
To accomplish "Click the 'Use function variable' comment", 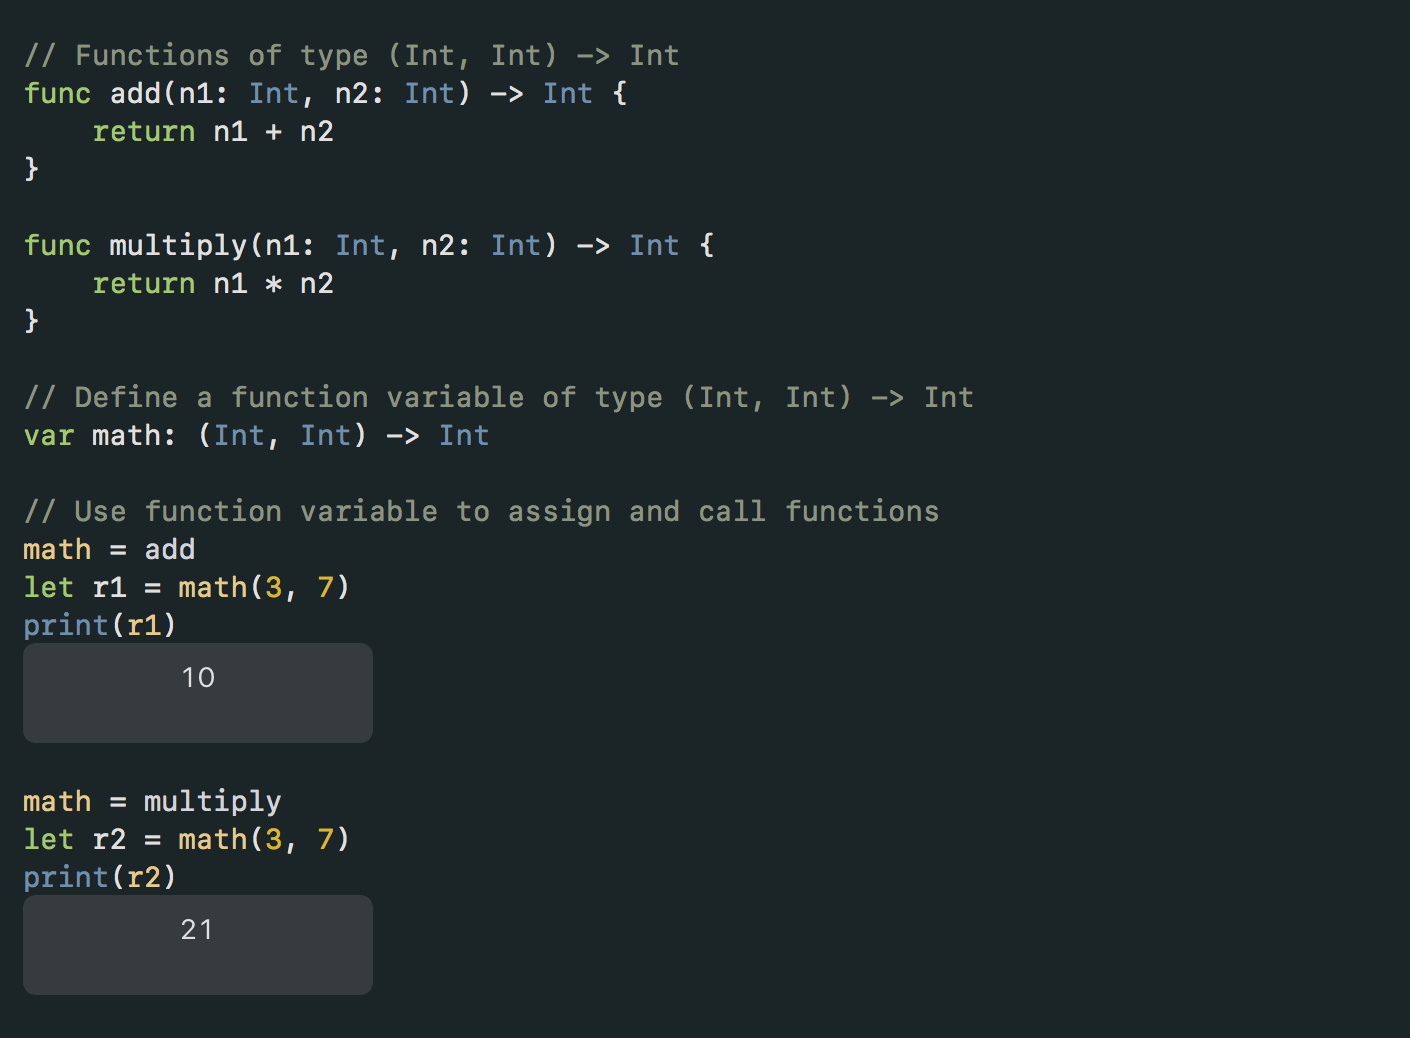I will pyautogui.click(x=482, y=512).
